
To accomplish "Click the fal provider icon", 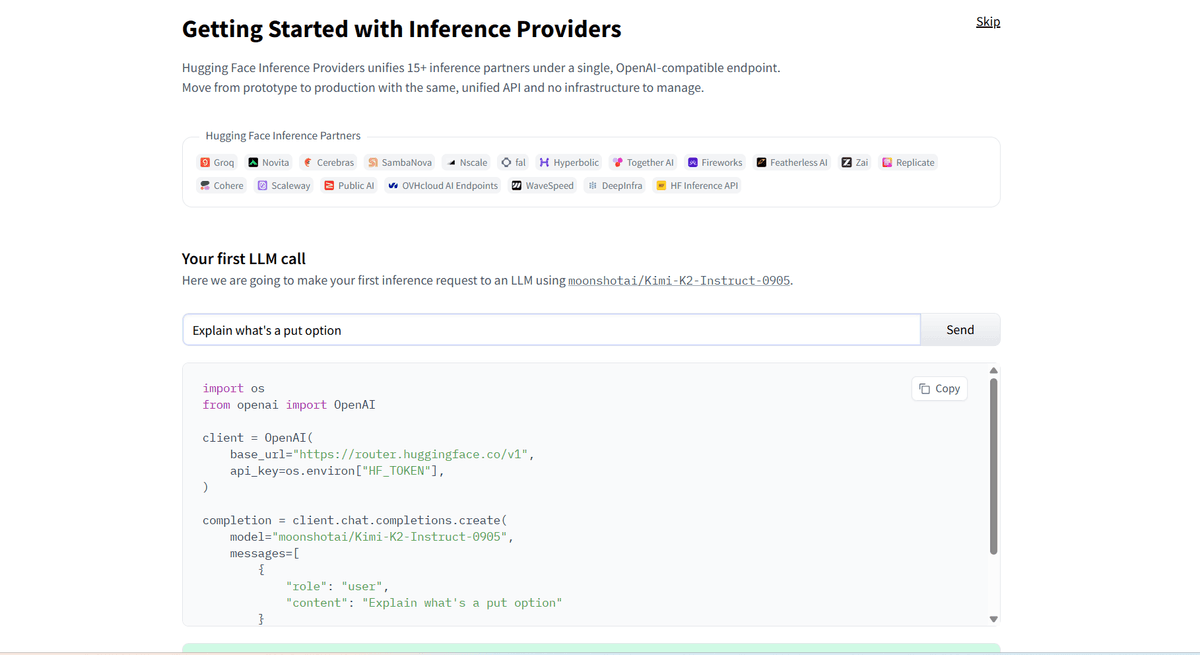I will (x=506, y=162).
